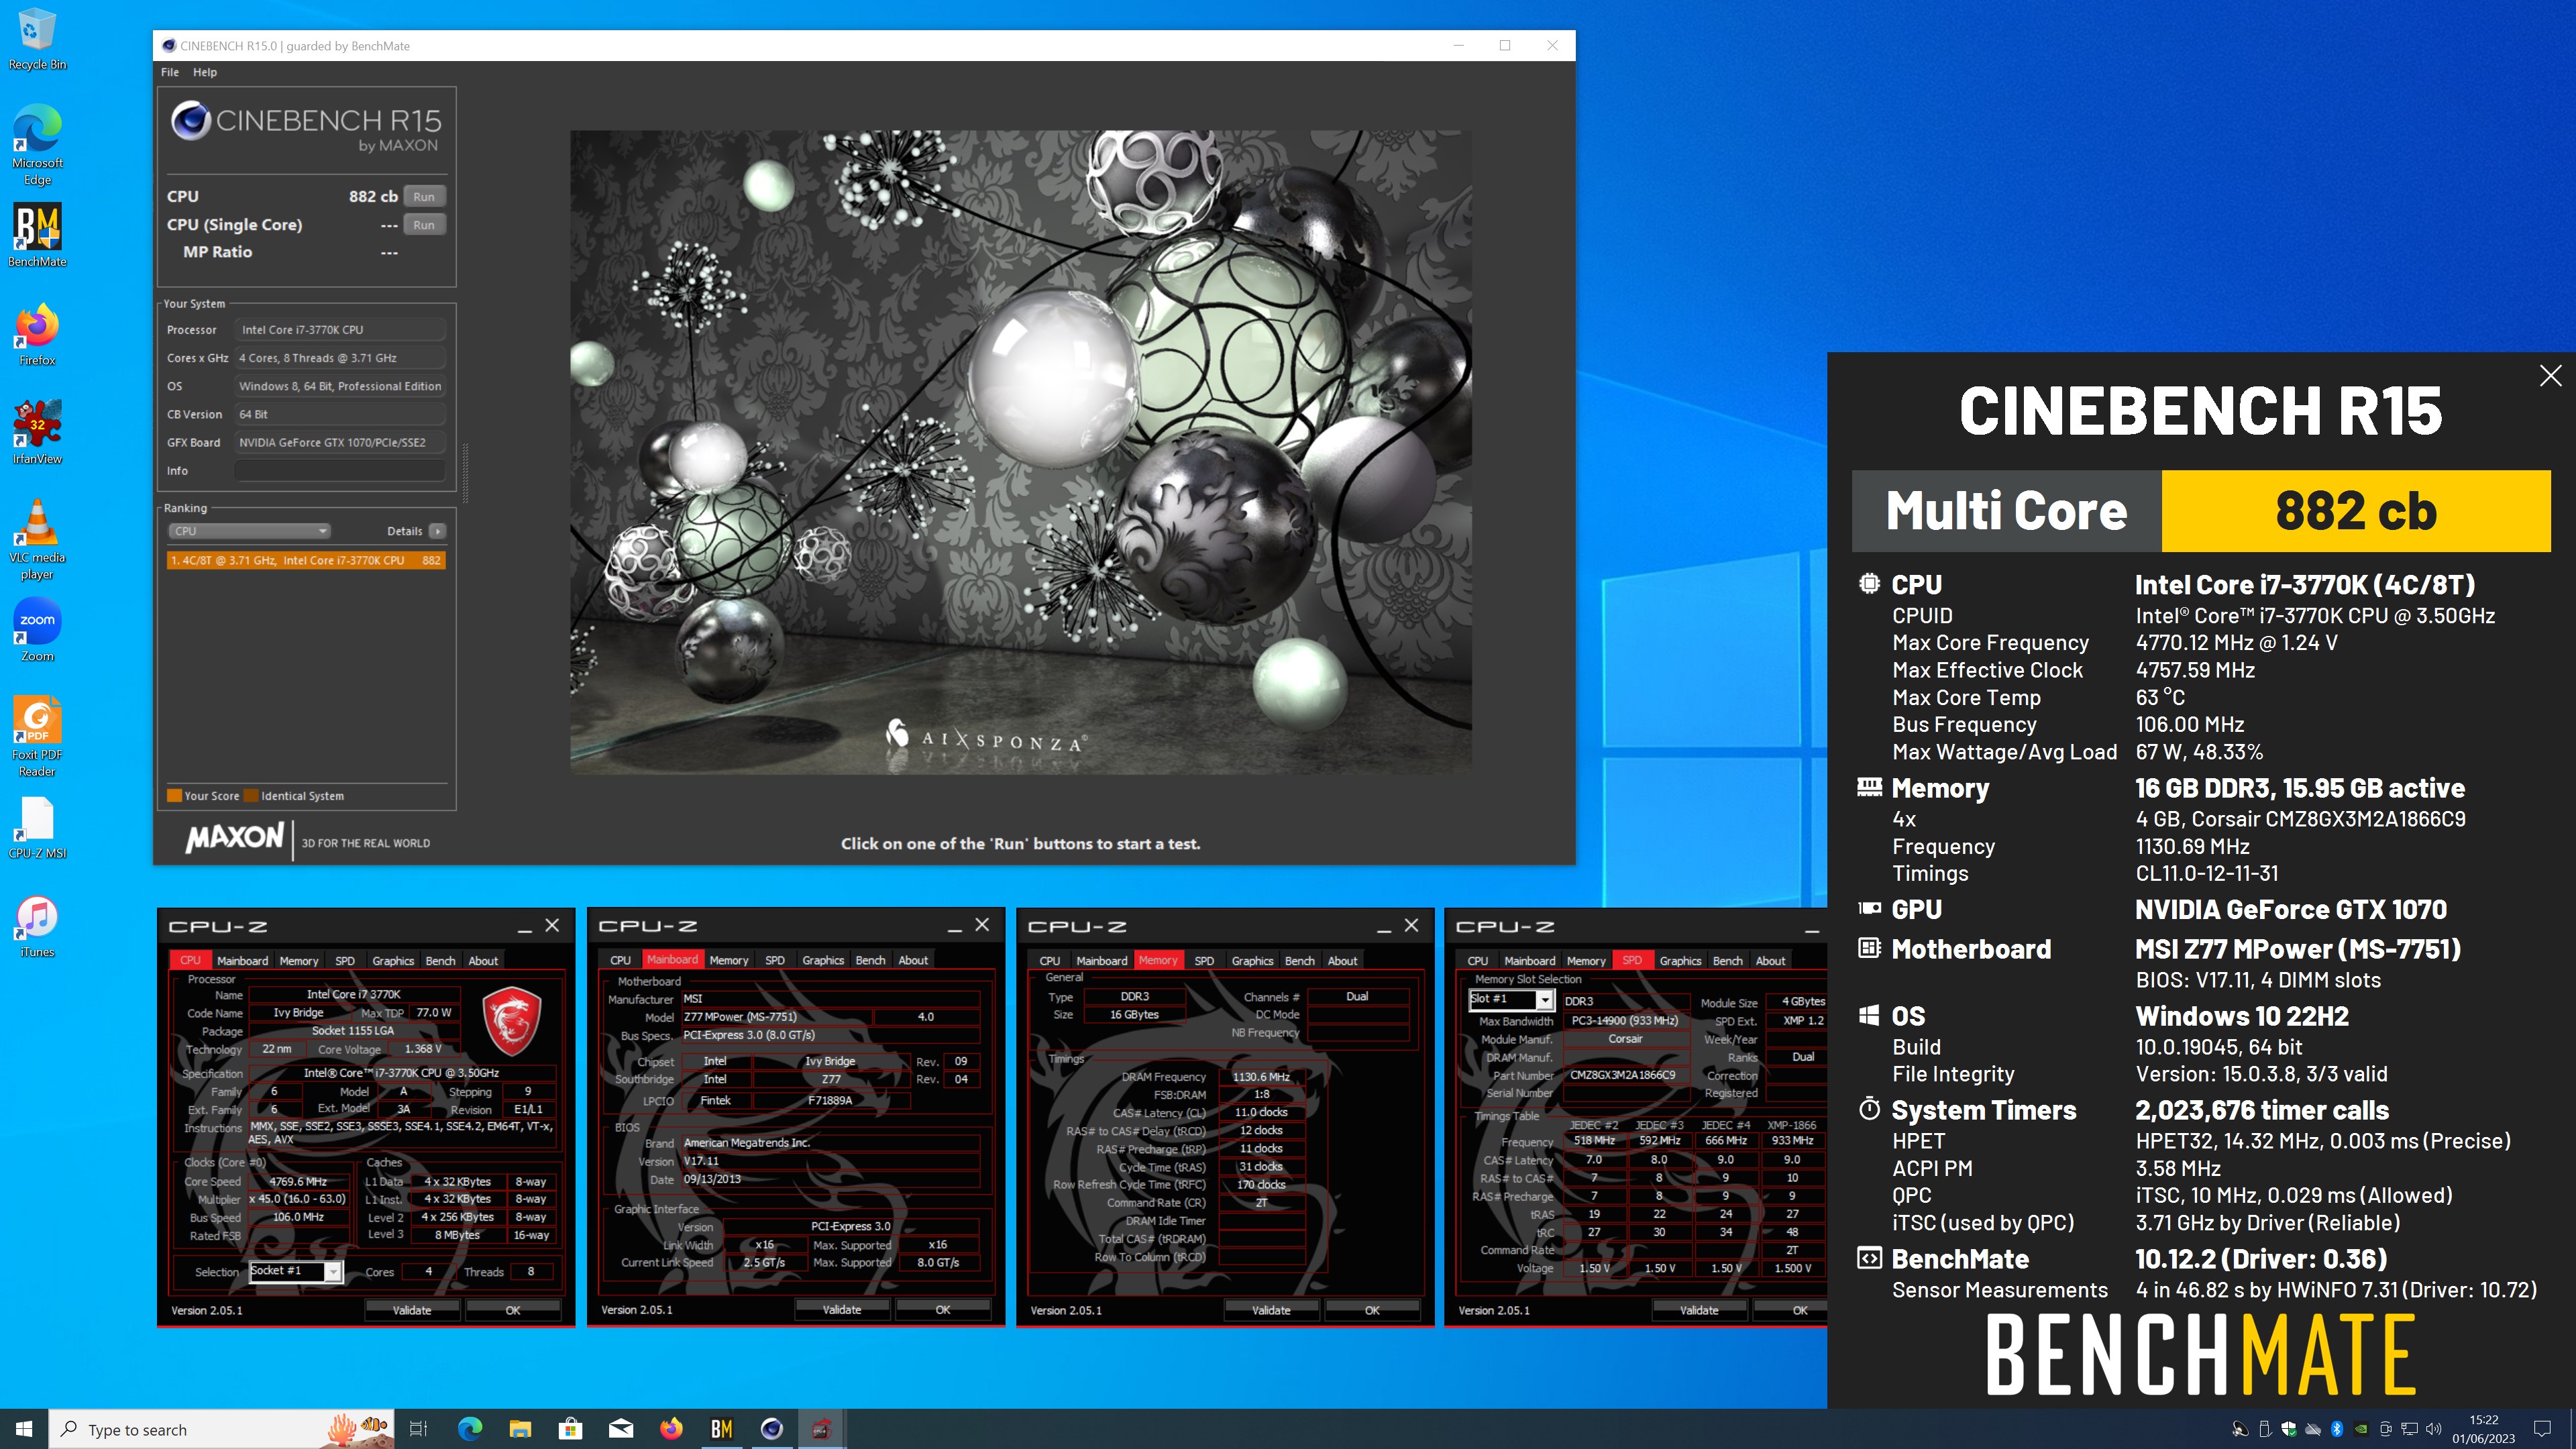The height and width of the screenshot is (1449, 2576).
Task: Open the Socket #1 Selection dropdown in CPU-Z
Action: tap(296, 1271)
